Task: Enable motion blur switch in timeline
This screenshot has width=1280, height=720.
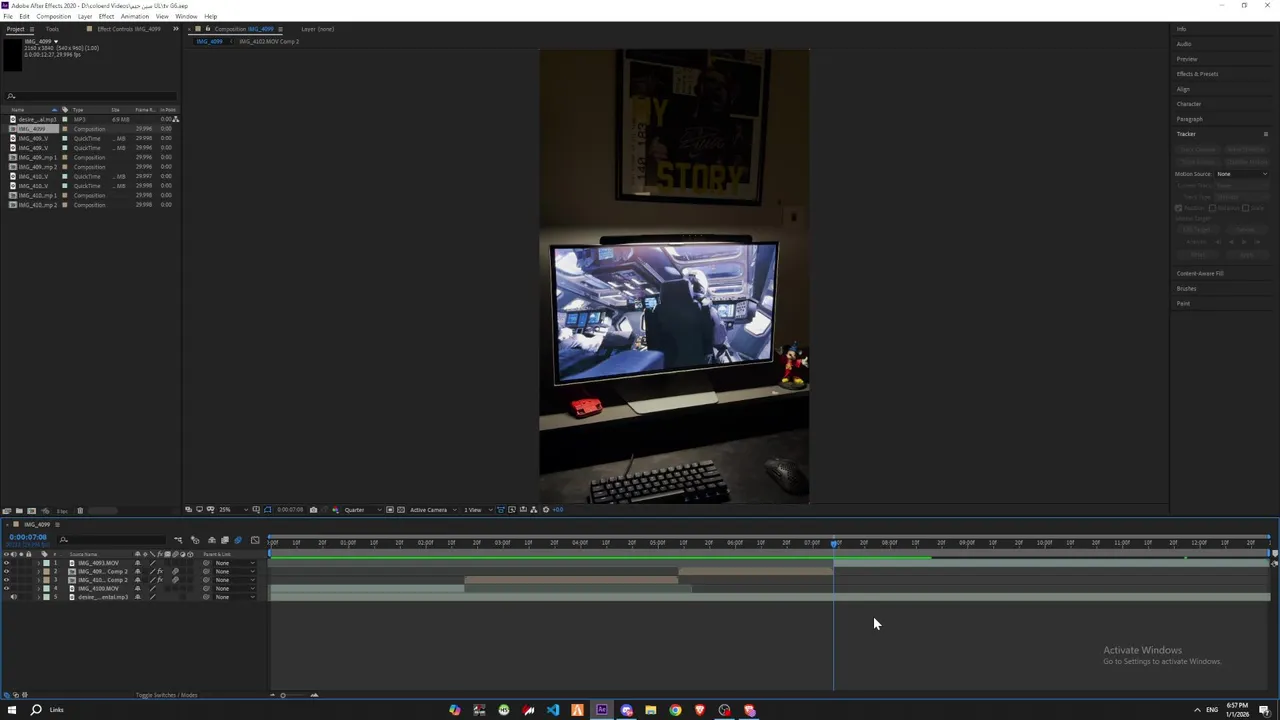Action: click(238, 540)
